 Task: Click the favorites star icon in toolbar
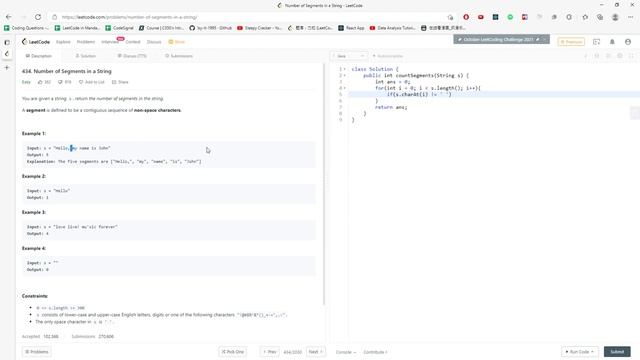585,17
